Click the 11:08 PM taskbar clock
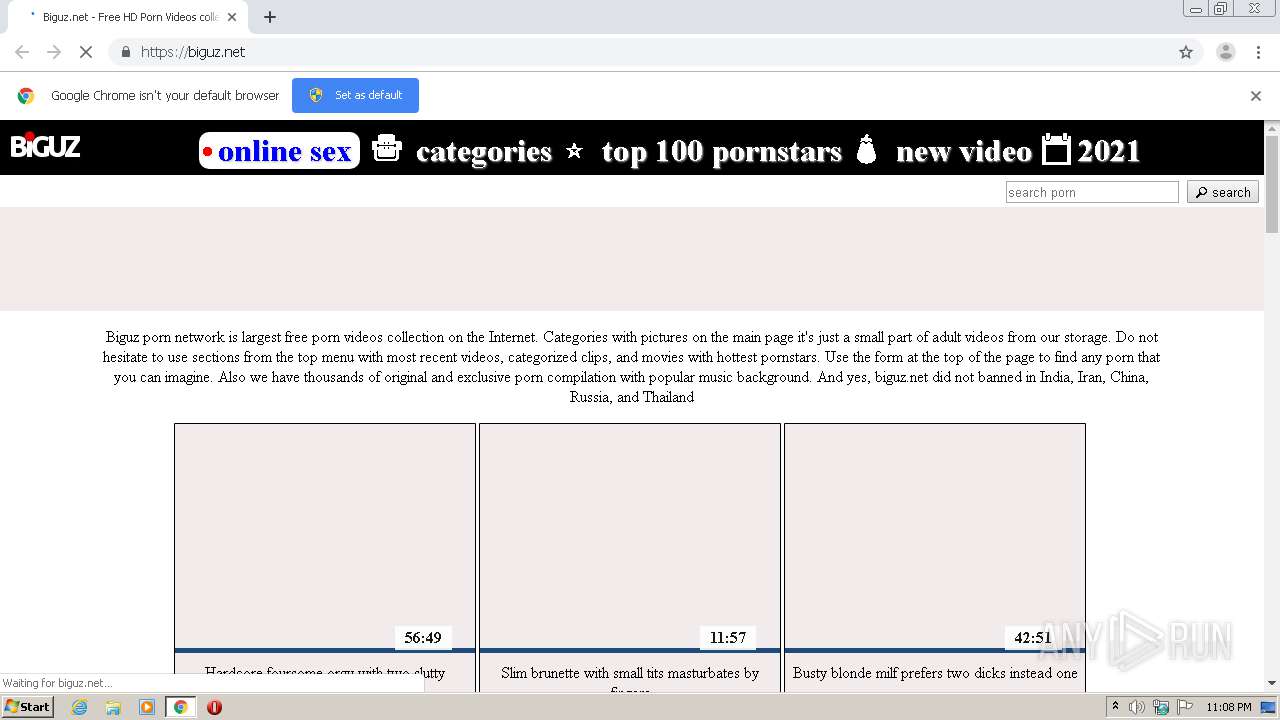This screenshot has width=1280, height=720. [x=1228, y=707]
